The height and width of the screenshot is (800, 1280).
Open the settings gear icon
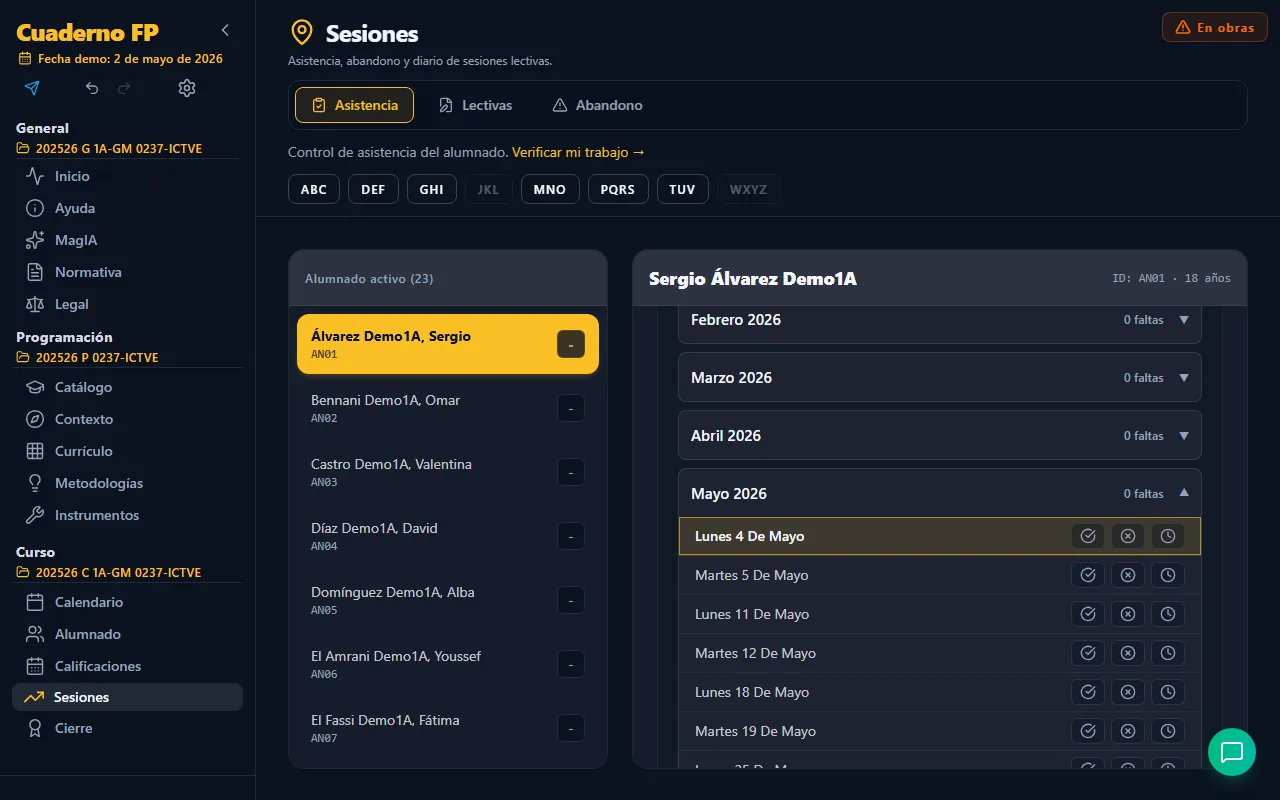187,88
